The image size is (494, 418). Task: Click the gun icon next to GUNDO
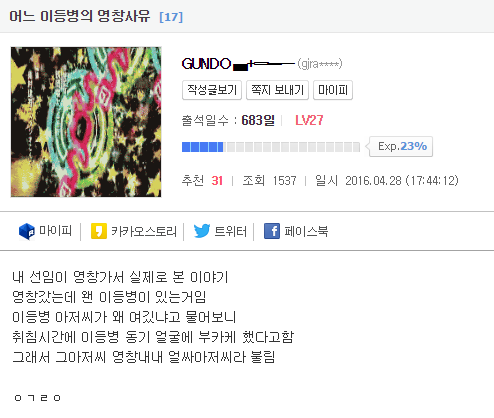coord(264,64)
